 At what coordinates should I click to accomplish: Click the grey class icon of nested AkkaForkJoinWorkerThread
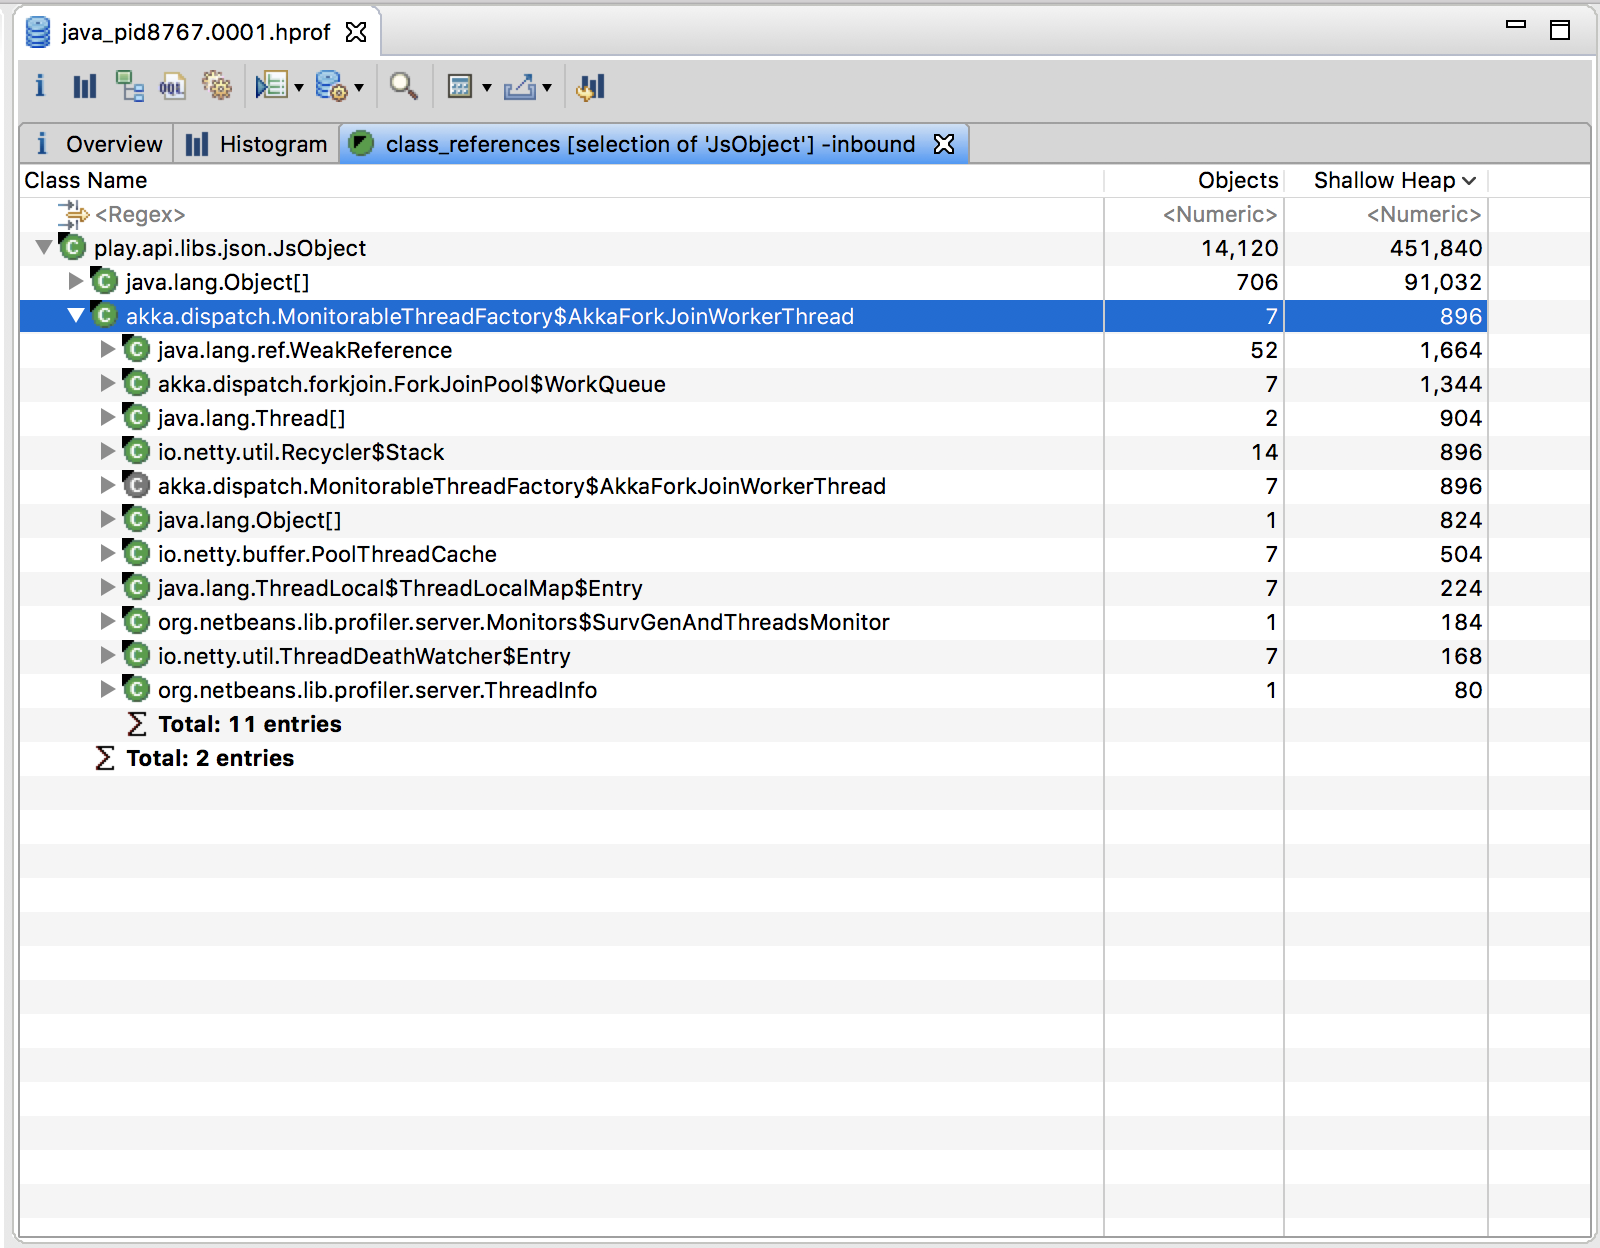[x=136, y=485]
